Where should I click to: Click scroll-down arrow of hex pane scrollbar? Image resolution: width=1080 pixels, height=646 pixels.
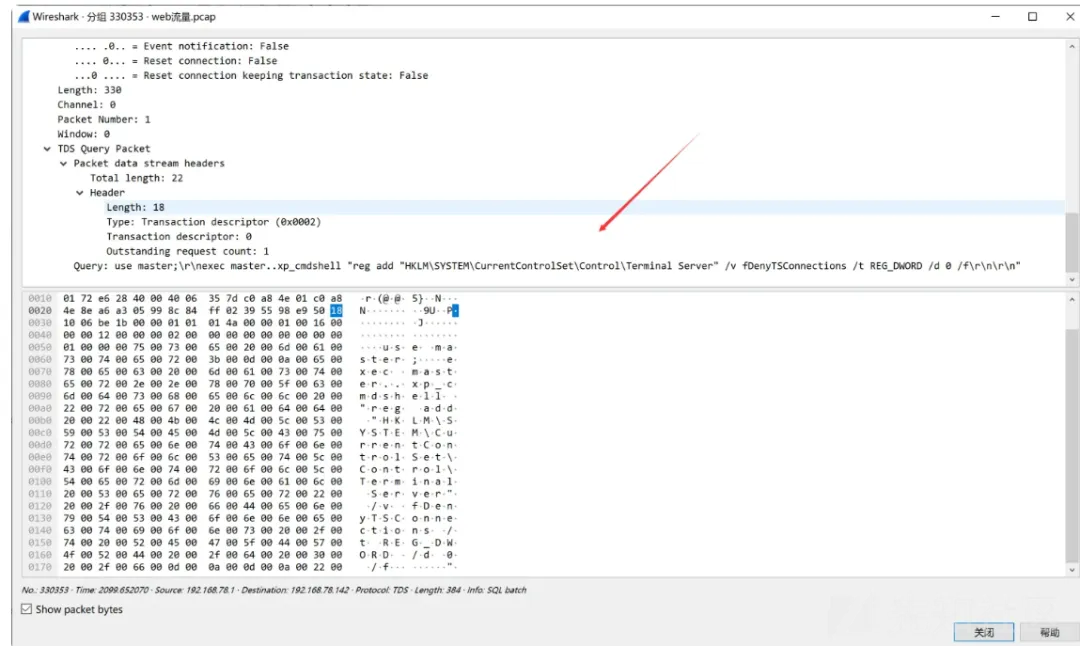1072,570
